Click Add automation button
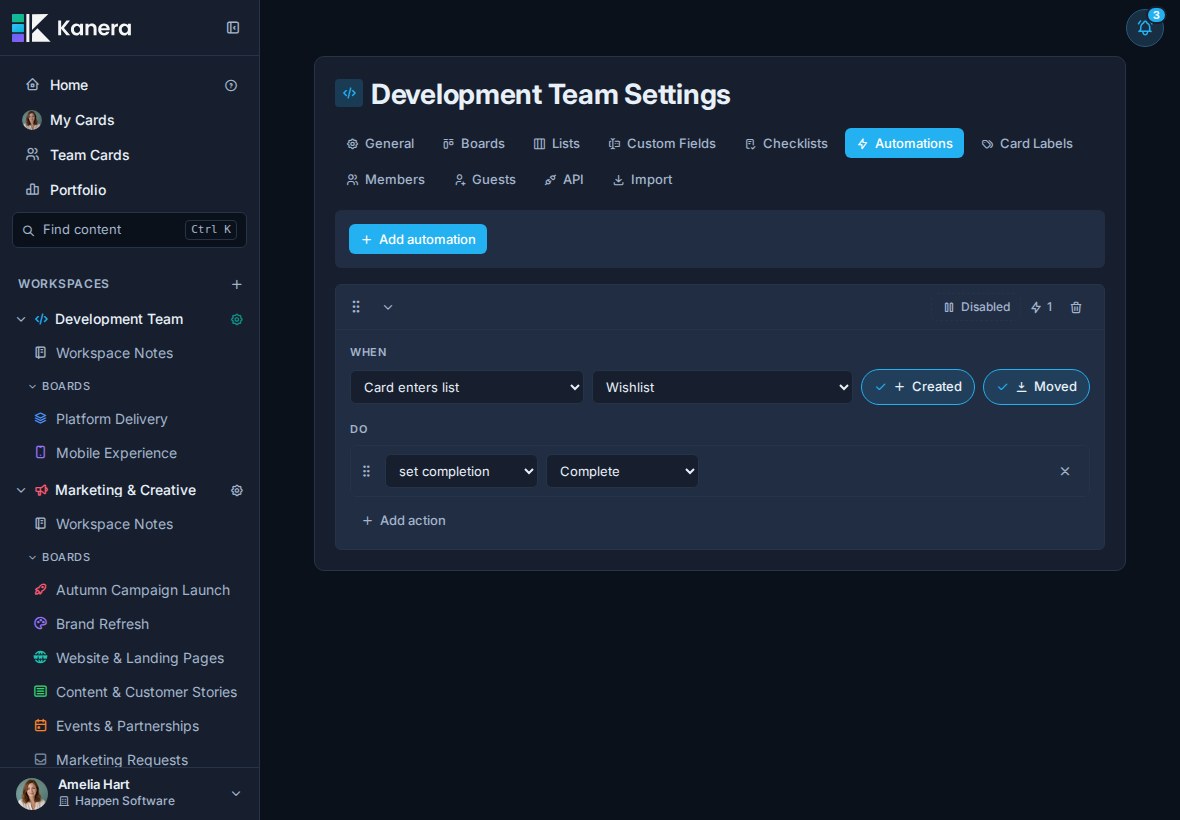The width and height of the screenshot is (1180, 820). (418, 239)
